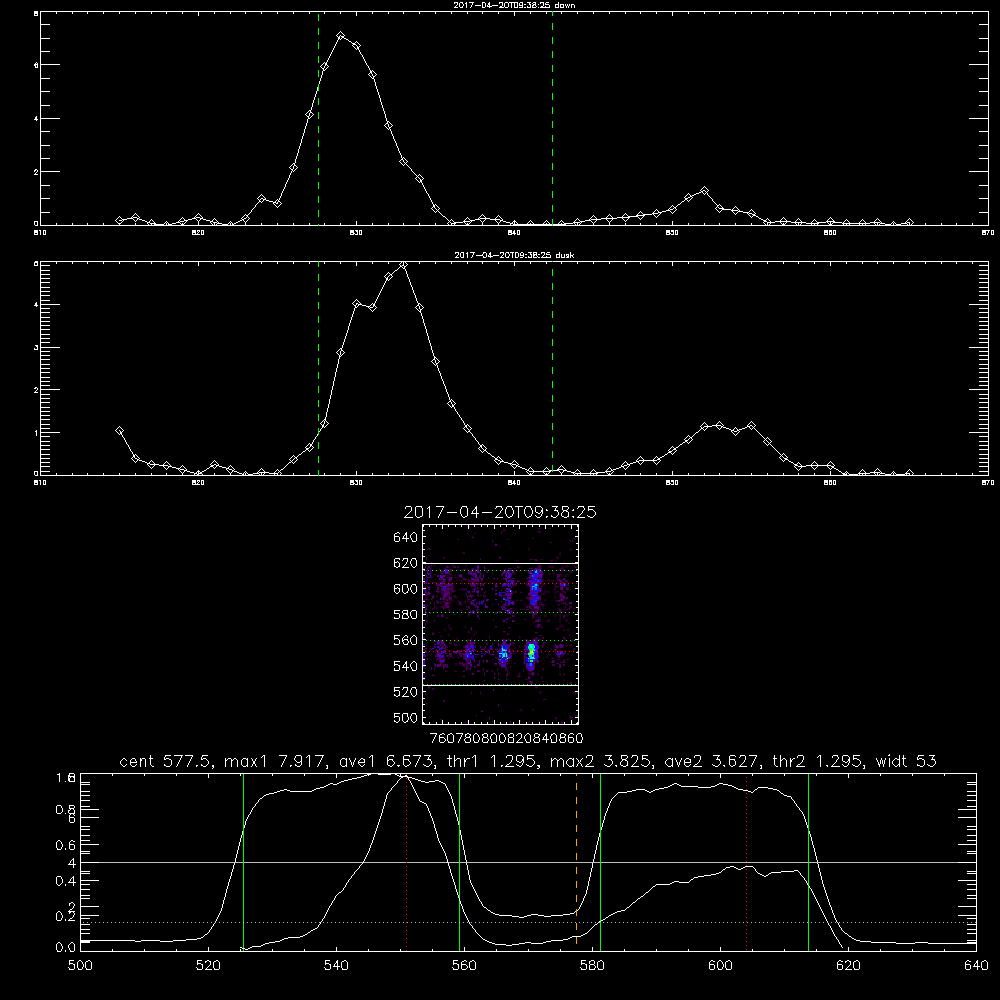Click '560' on the spectral image y-axis
The image size is (1000, 1000).
405,640
